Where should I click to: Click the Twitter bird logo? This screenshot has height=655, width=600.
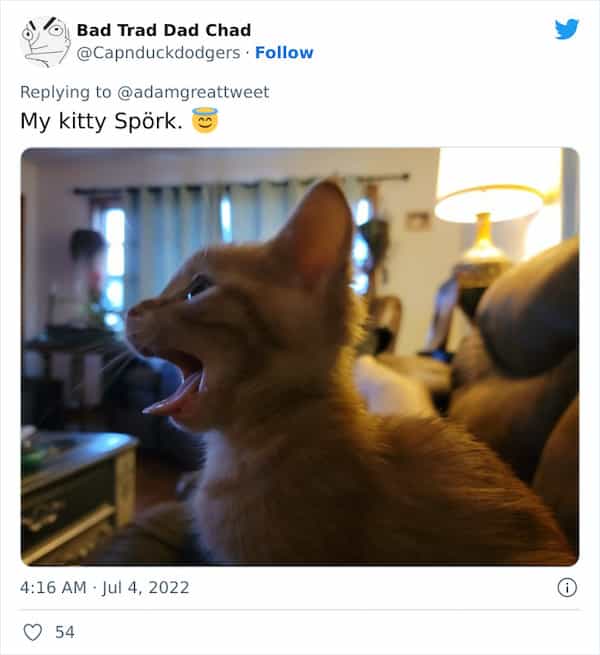[567, 29]
